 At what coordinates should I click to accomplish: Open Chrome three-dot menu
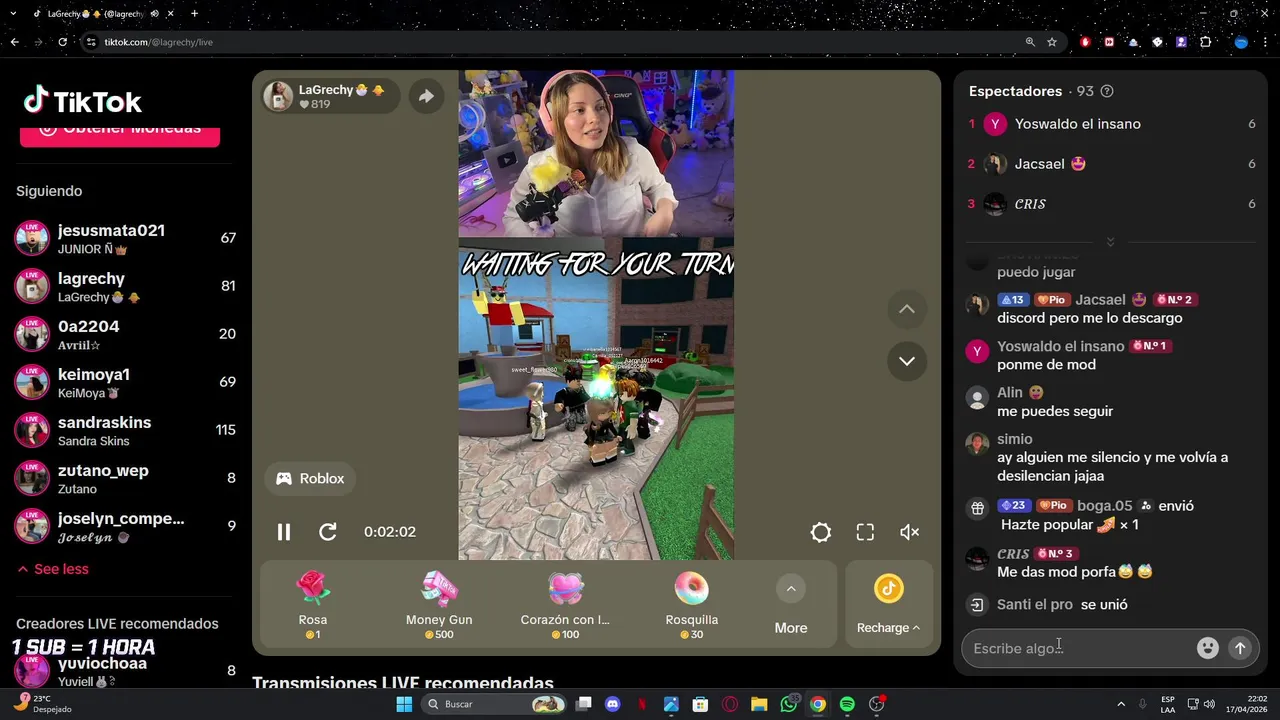click(1267, 42)
